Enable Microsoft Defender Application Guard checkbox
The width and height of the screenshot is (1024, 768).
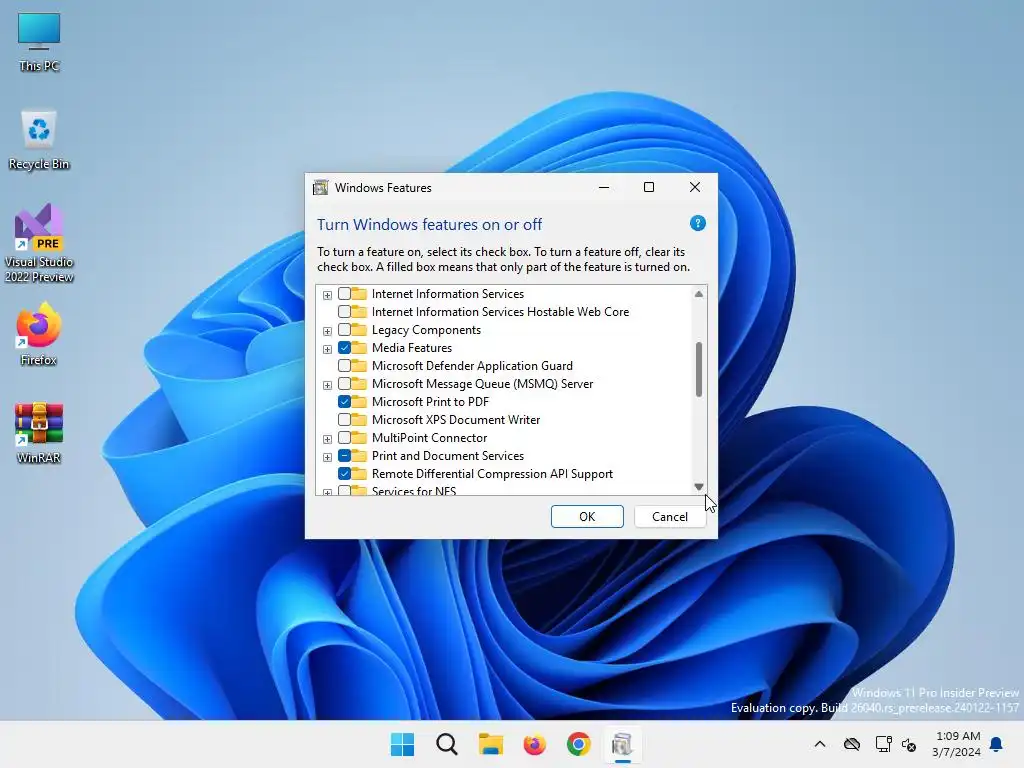(344, 366)
